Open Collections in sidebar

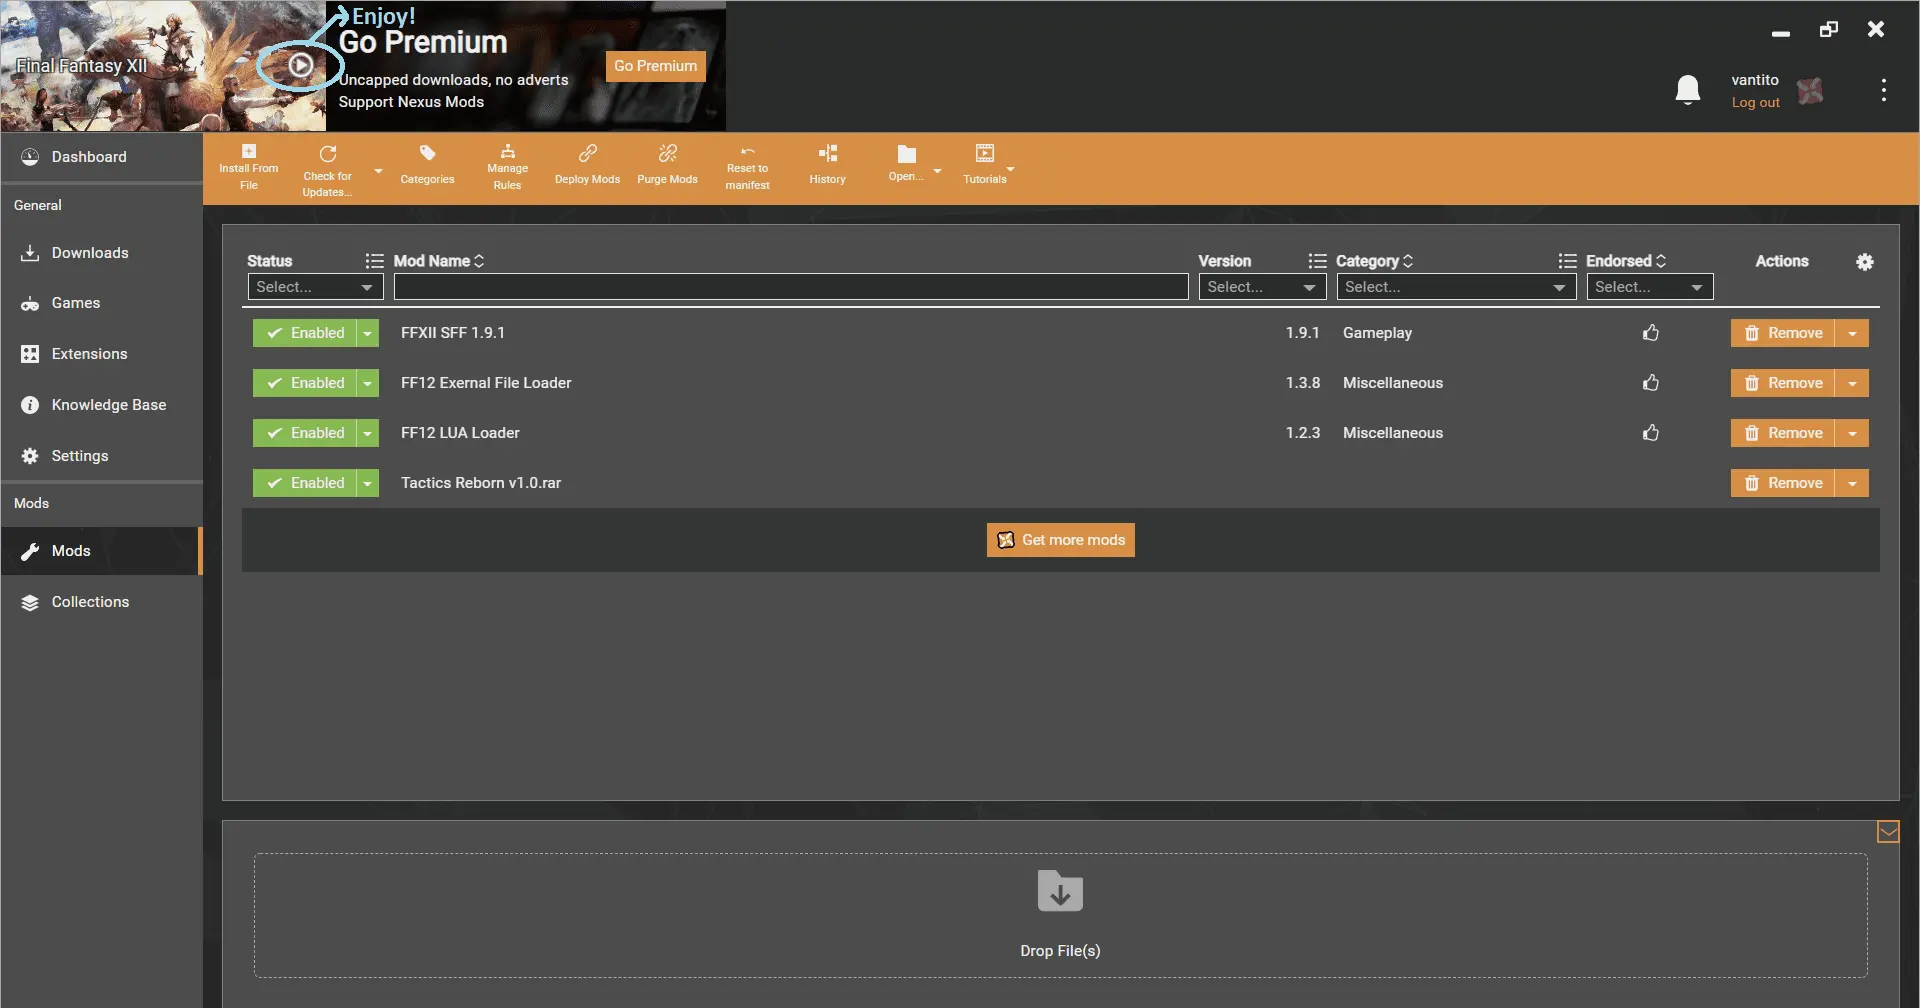click(x=101, y=602)
